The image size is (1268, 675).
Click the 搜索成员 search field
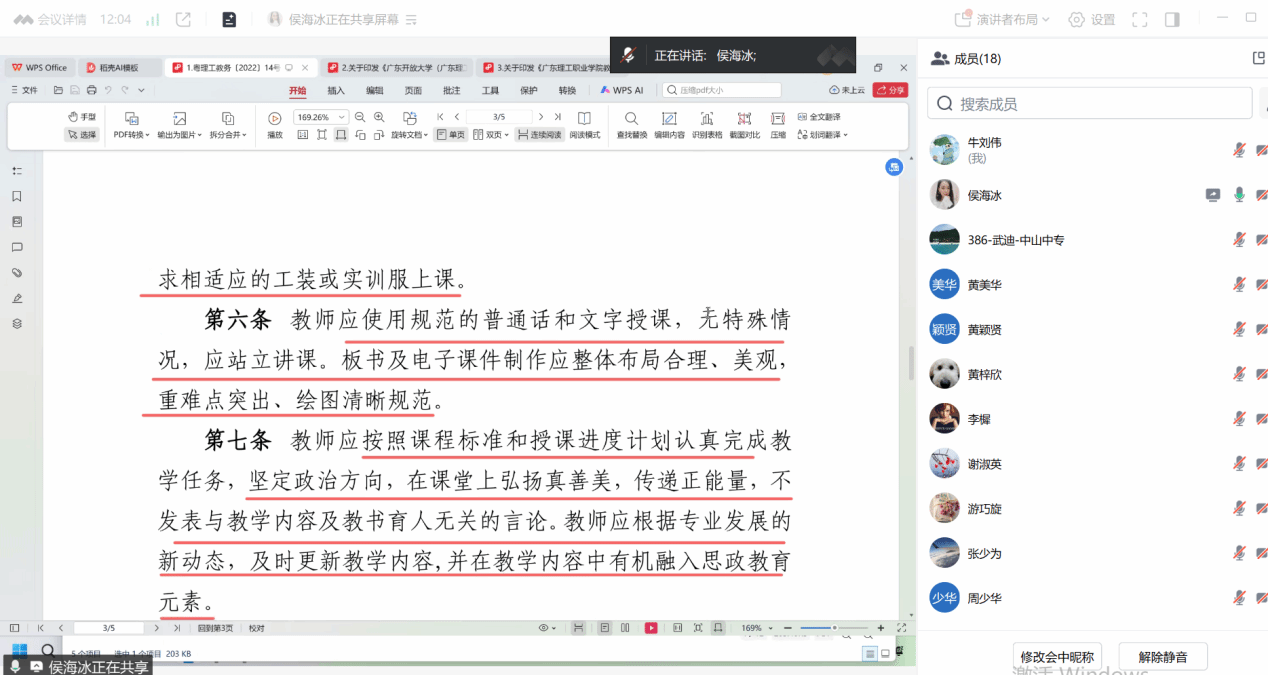pyautogui.click(x=1090, y=103)
